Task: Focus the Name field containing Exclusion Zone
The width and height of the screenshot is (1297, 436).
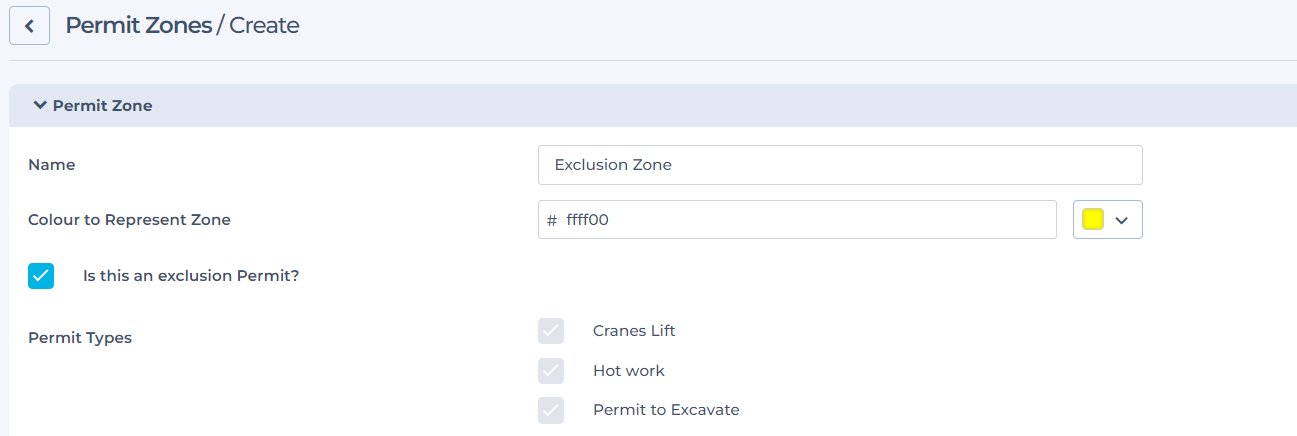Action: [x=839, y=165]
